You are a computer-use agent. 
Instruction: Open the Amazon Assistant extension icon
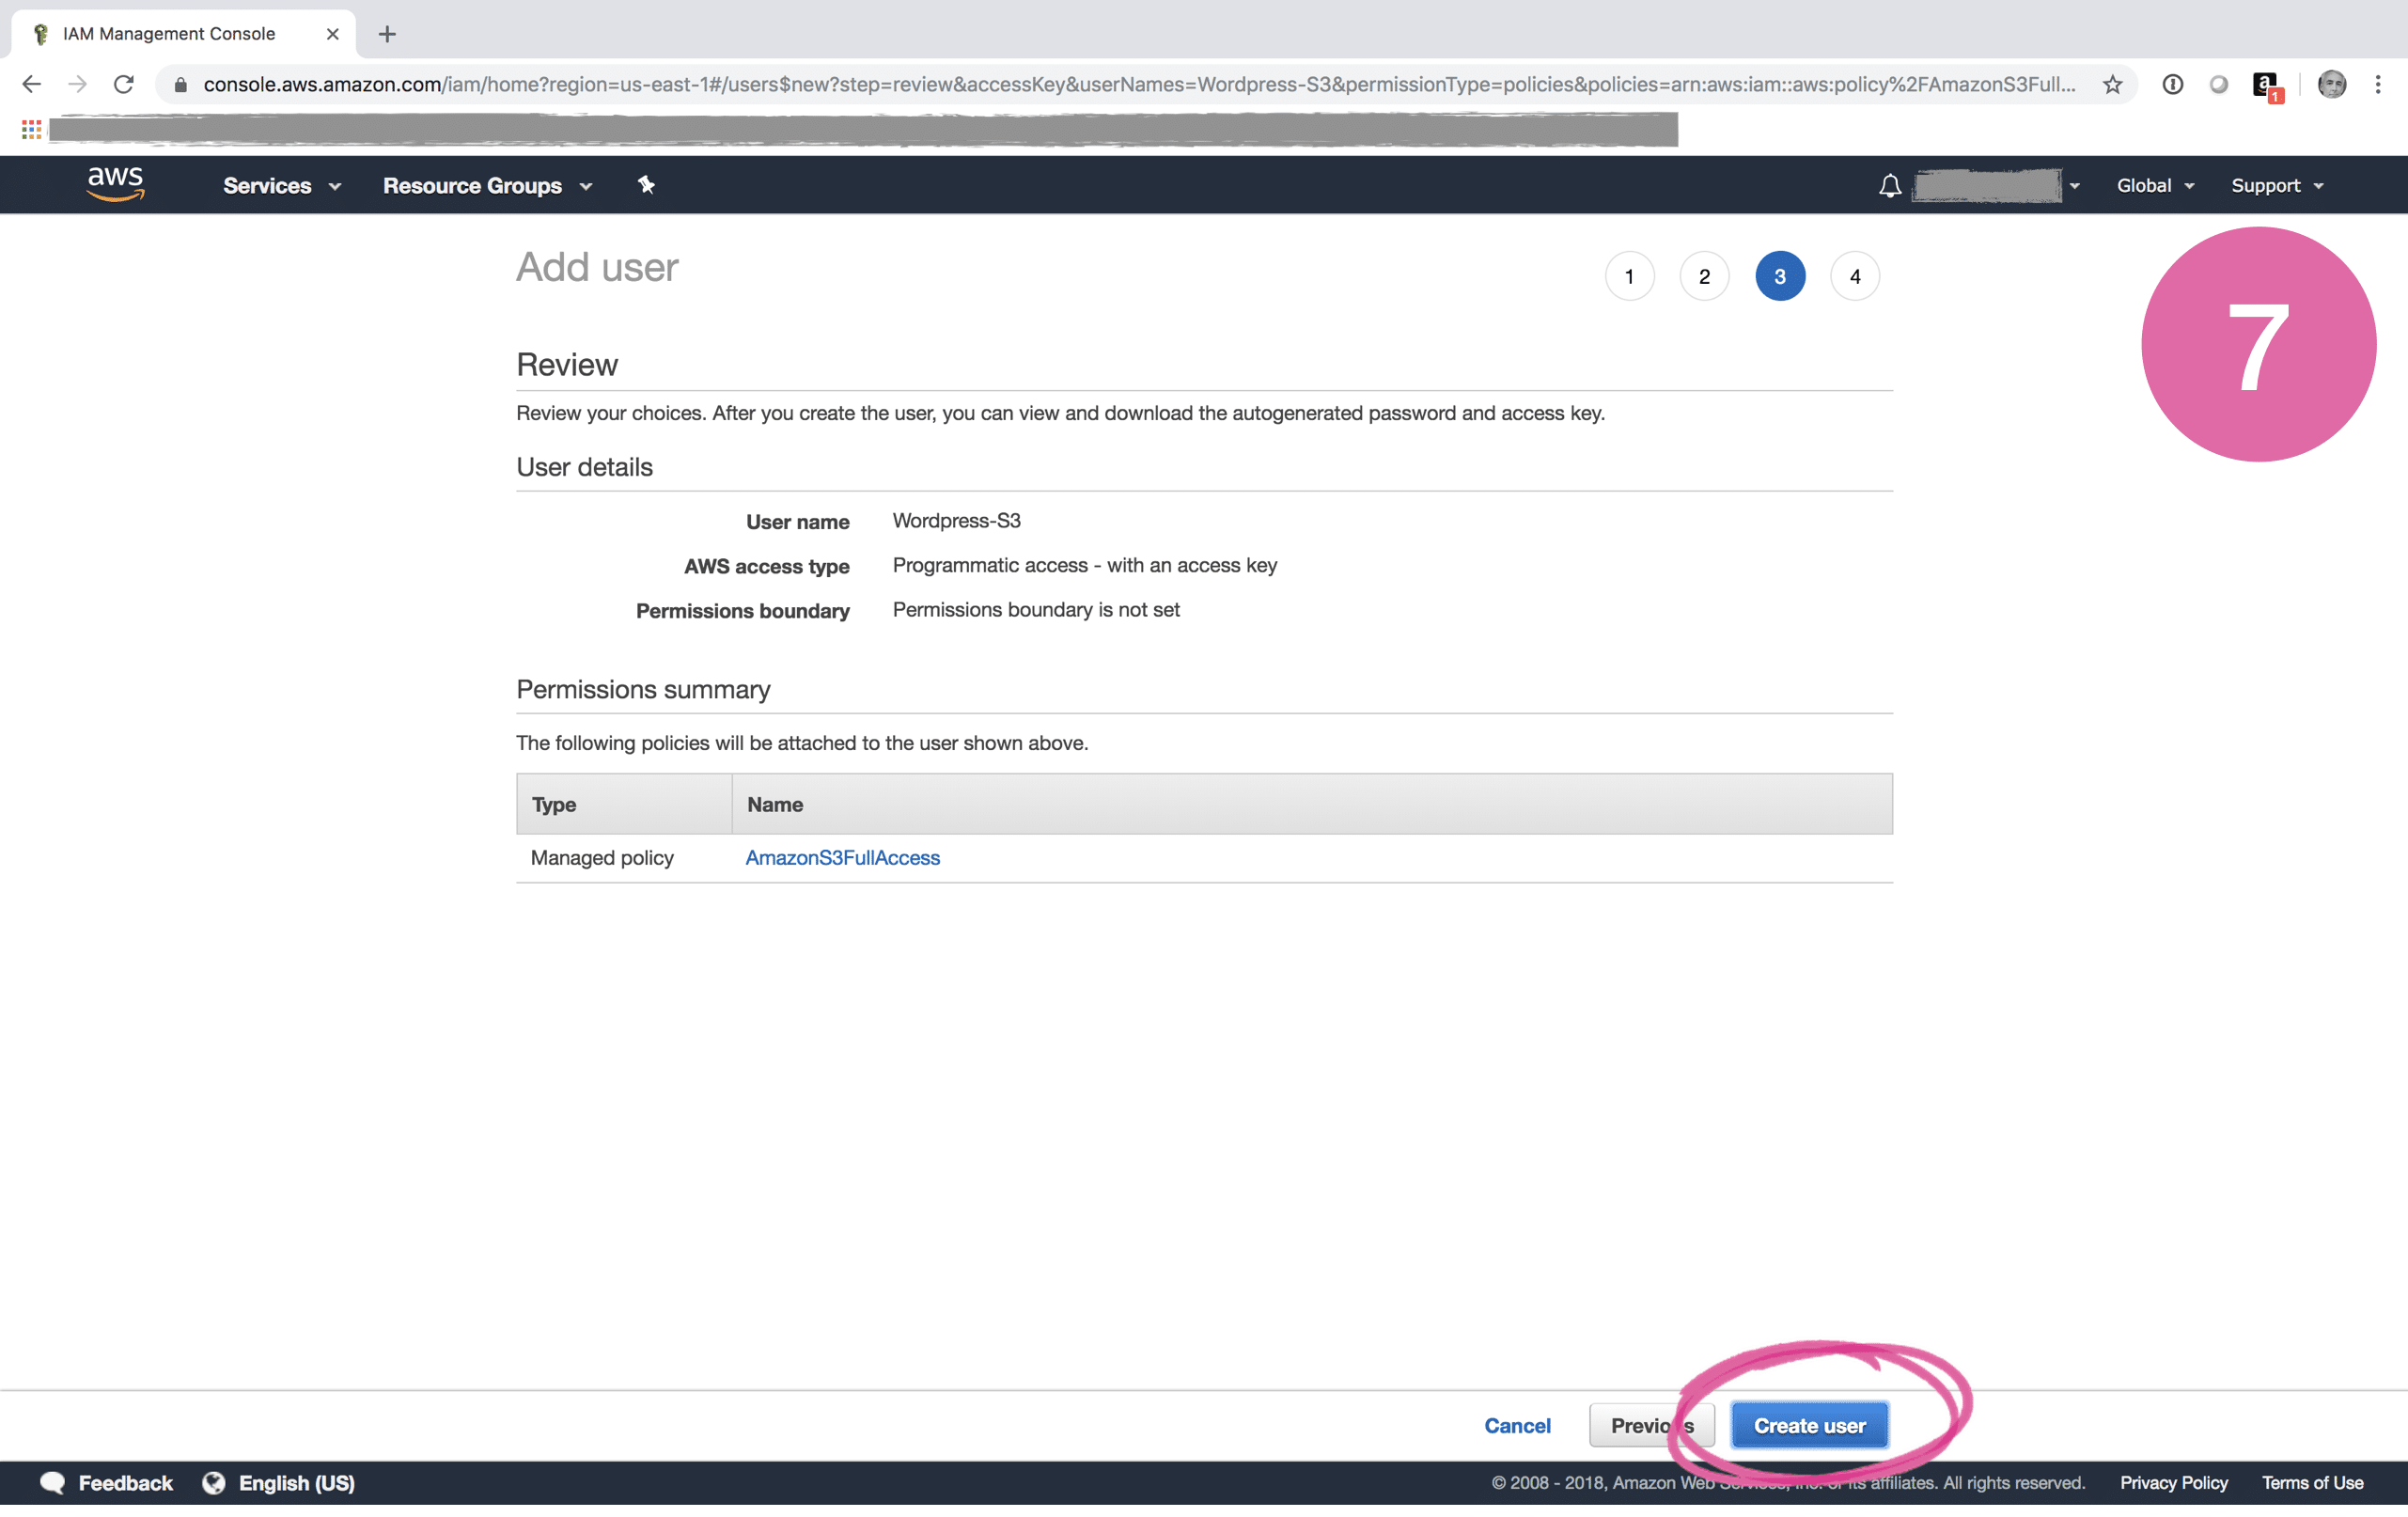(2267, 86)
